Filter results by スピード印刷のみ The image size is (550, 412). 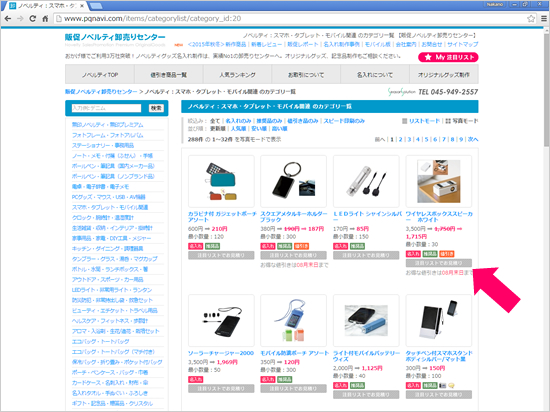(344, 121)
